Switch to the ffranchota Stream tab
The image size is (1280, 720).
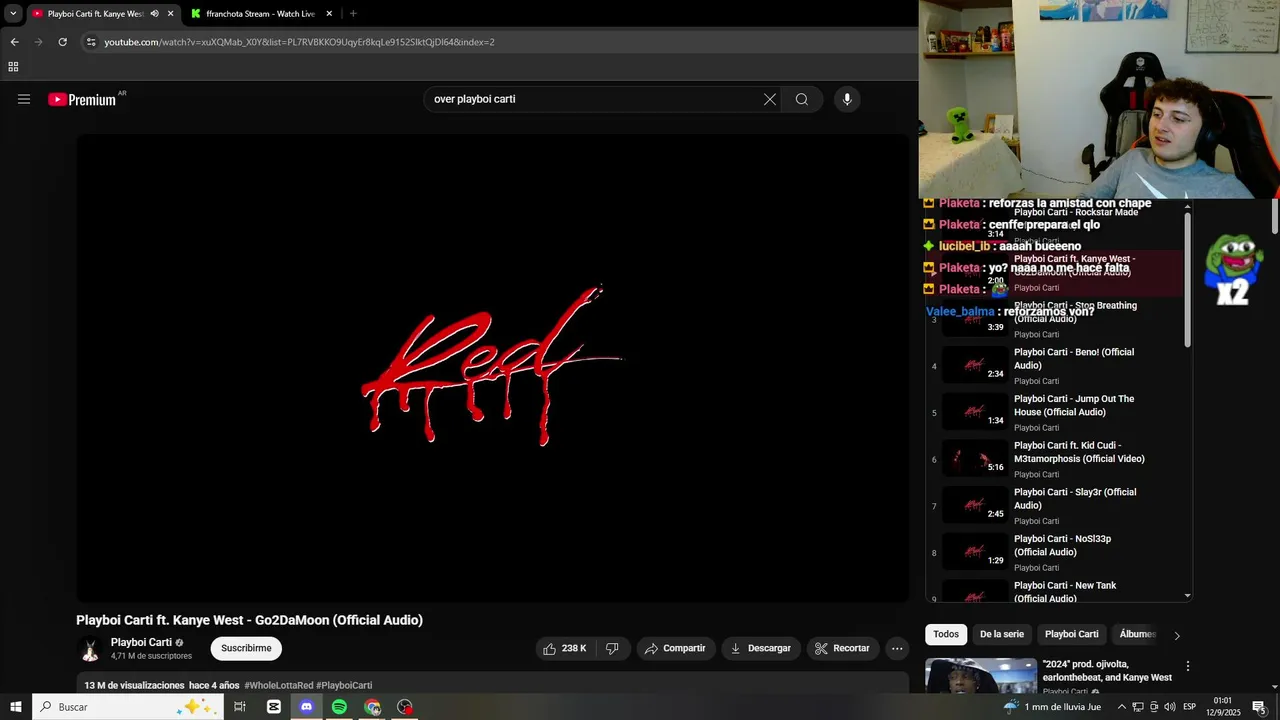pyautogui.click(x=260, y=14)
